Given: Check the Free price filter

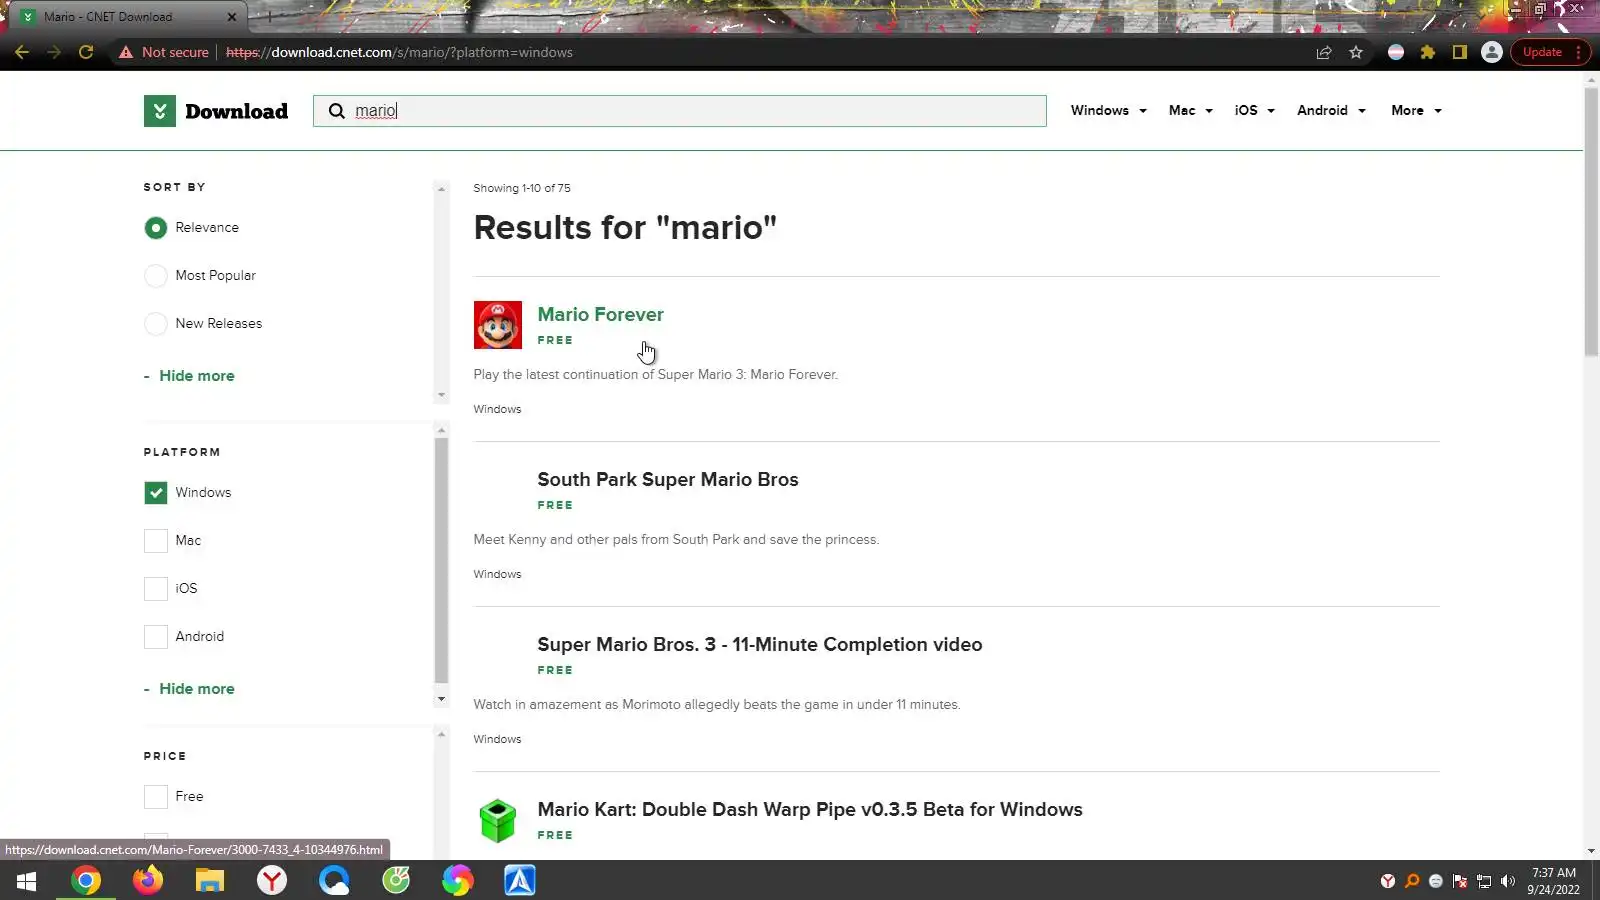Looking at the screenshot, I should click(156, 797).
